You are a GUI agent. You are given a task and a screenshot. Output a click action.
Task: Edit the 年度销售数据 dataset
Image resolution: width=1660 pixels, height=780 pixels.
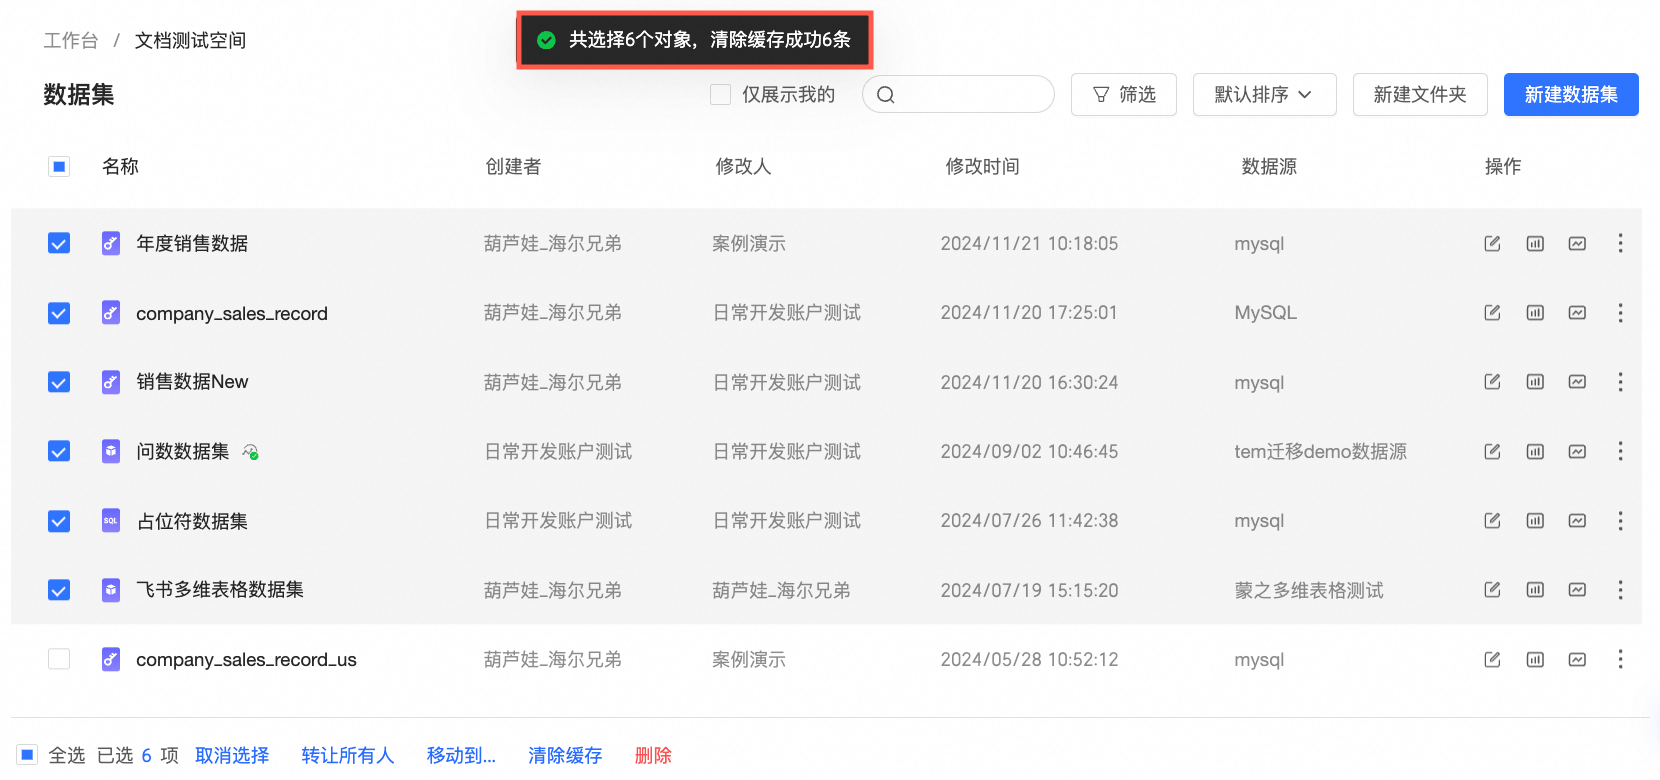(1492, 243)
